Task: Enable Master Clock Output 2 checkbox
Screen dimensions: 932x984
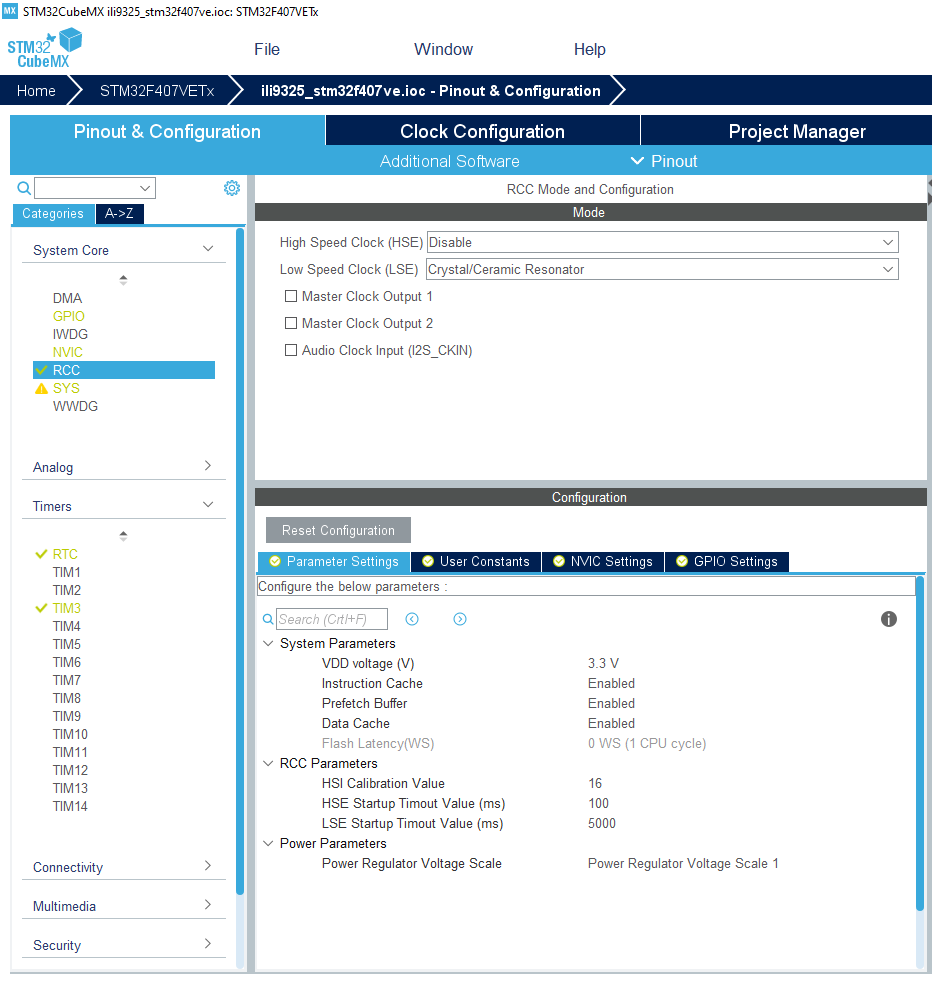Action: click(291, 323)
